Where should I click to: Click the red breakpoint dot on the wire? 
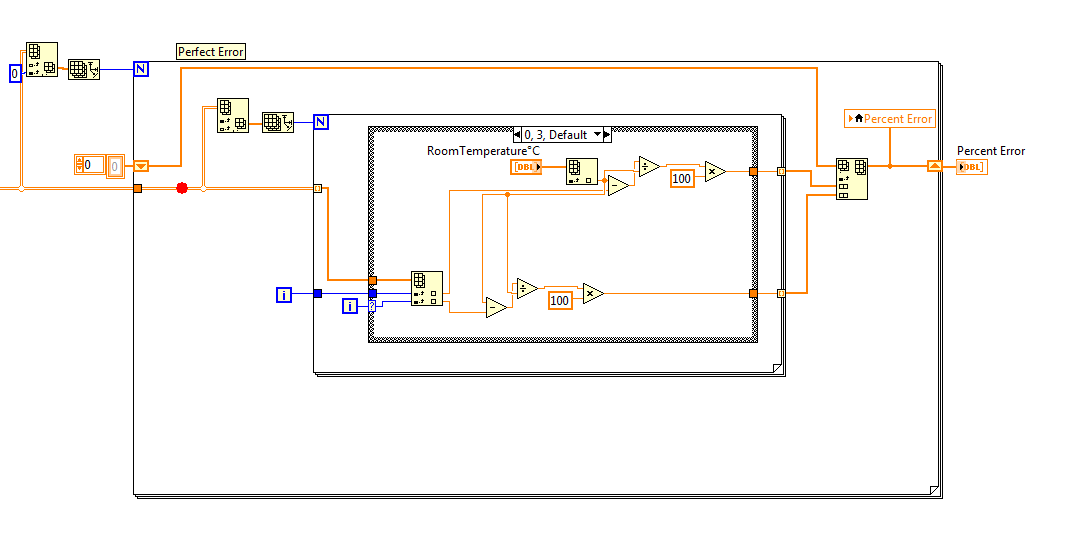[182, 188]
